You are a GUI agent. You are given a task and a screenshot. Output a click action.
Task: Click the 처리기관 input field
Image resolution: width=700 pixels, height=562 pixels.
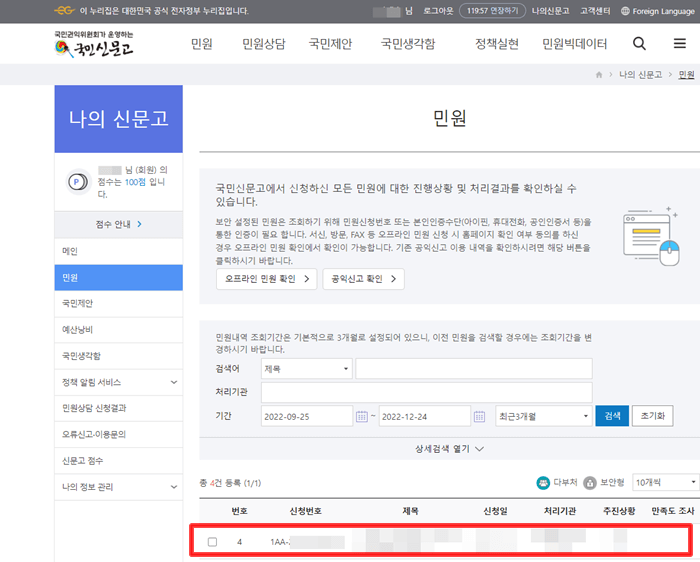click(427, 392)
